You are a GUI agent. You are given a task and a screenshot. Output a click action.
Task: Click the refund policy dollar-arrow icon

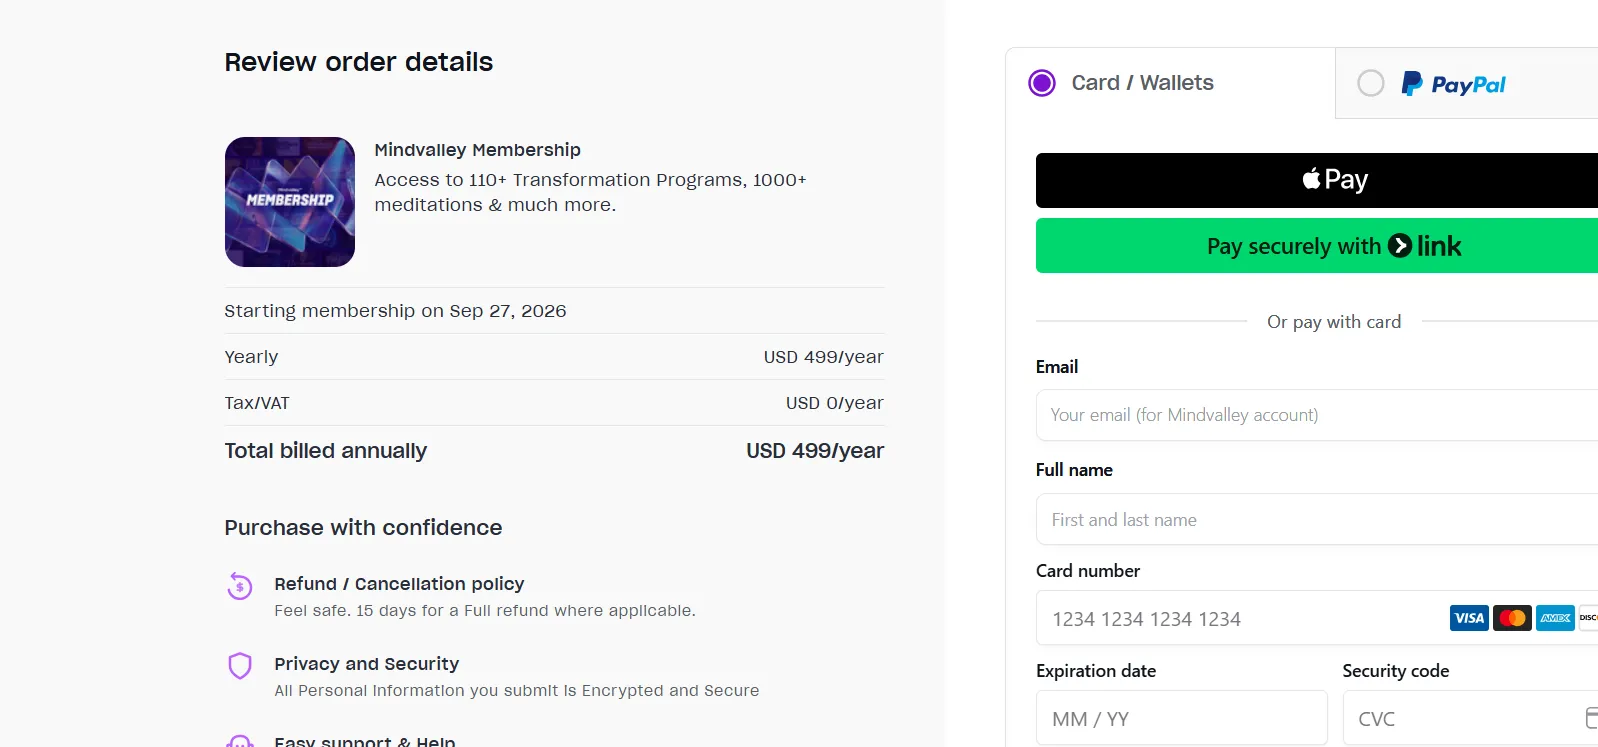coord(239,586)
